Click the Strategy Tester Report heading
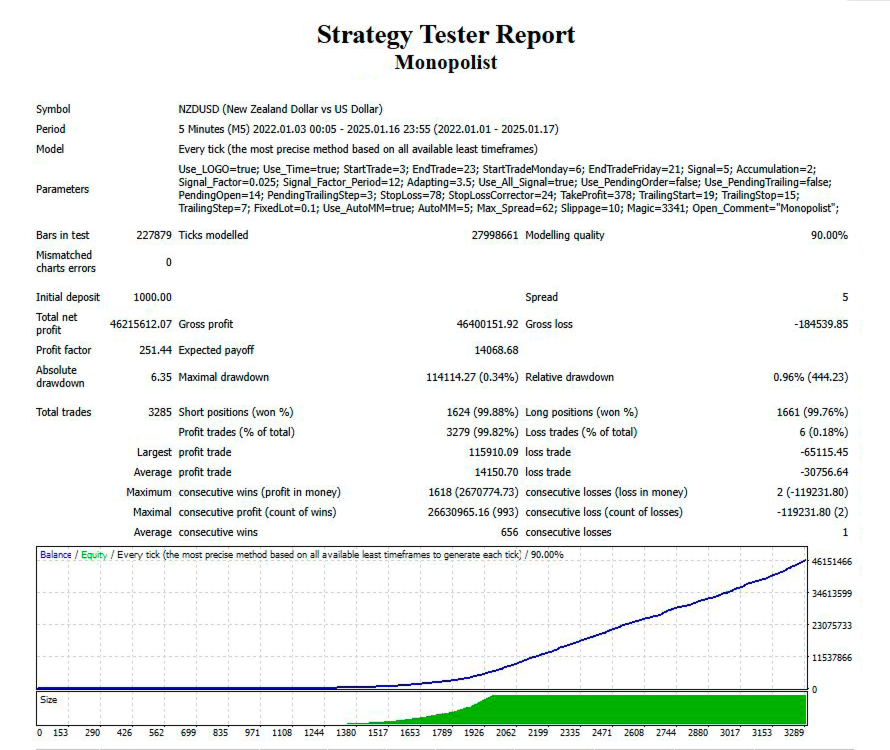The height and width of the screenshot is (750, 890). pos(446,35)
